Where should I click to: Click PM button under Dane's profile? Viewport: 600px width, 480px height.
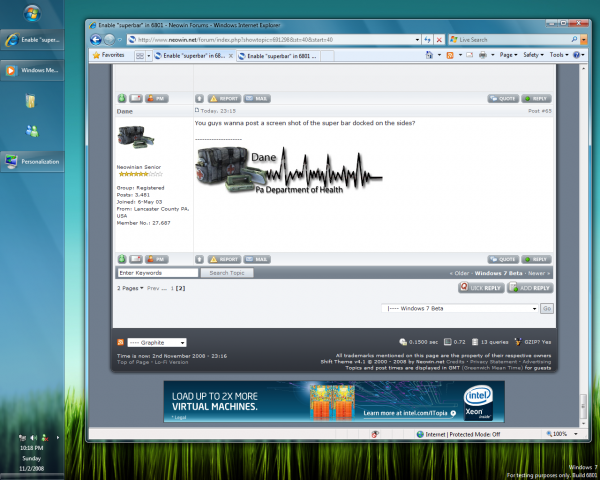click(x=157, y=259)
